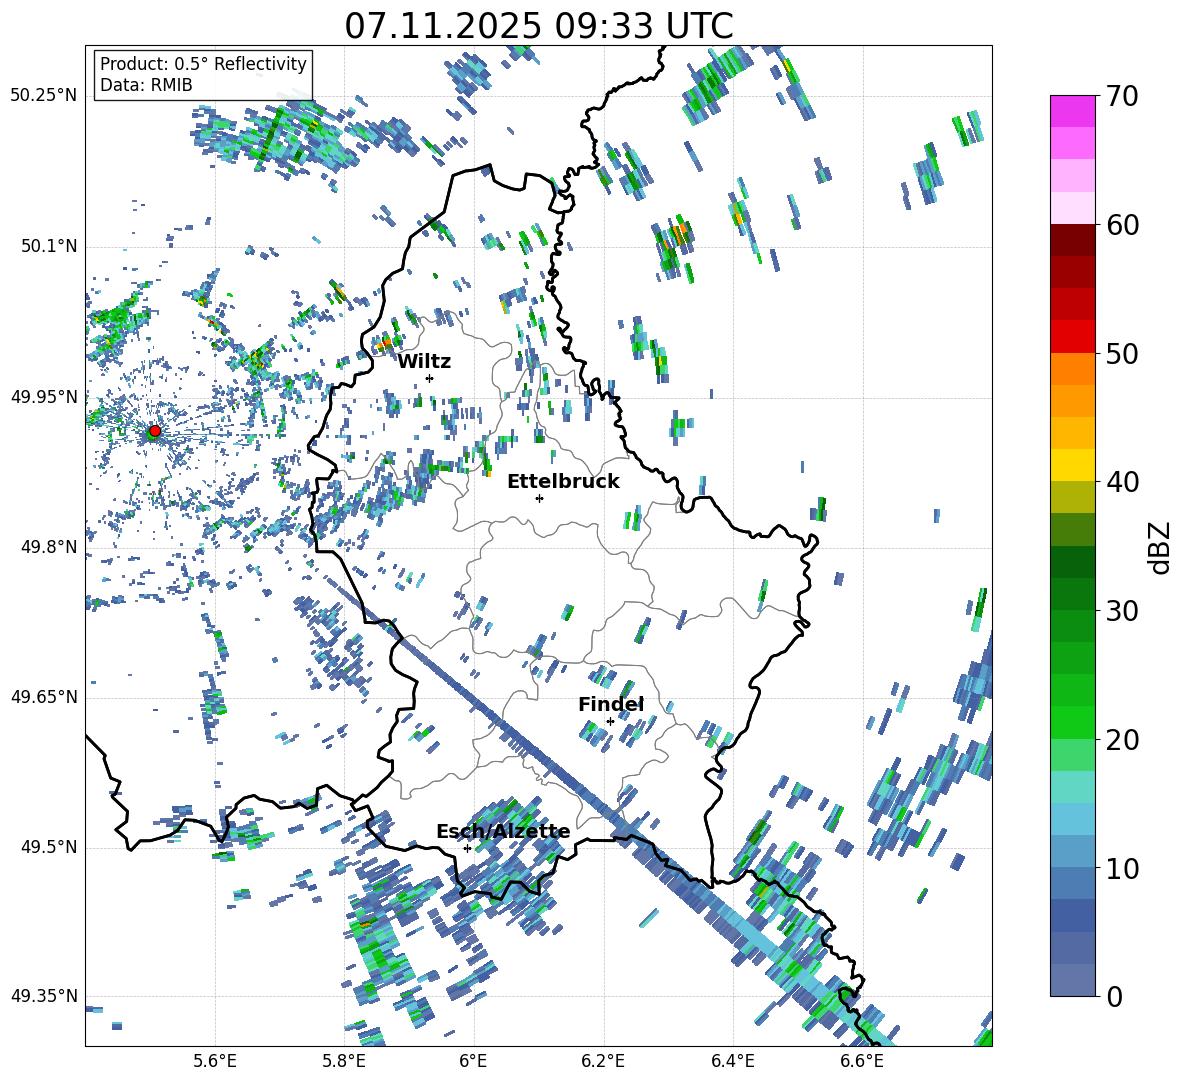Click the Findel station label
Viewport: 1184px width, 1081px height.
[x=611, y=704]
